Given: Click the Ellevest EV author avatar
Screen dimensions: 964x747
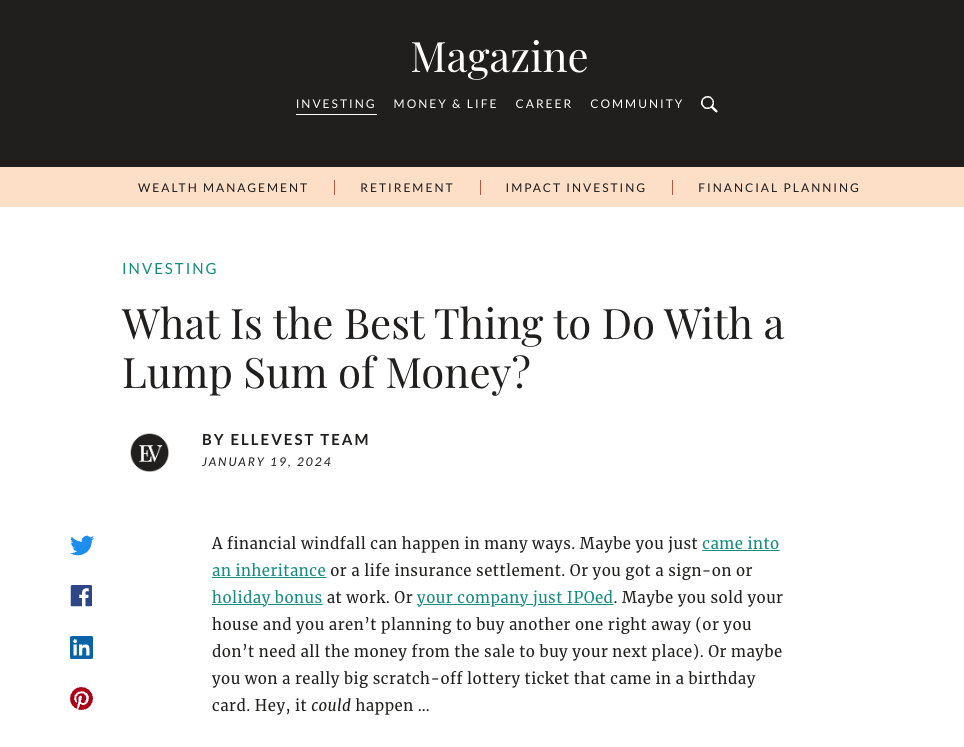Looking at the screenshot, I should [150, 452].
